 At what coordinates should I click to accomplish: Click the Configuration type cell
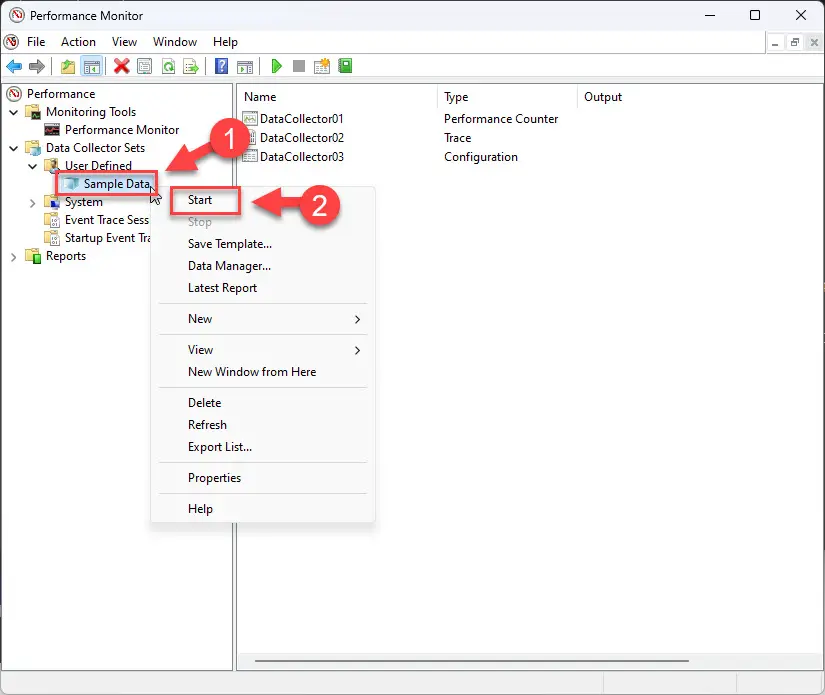point(480,157)
